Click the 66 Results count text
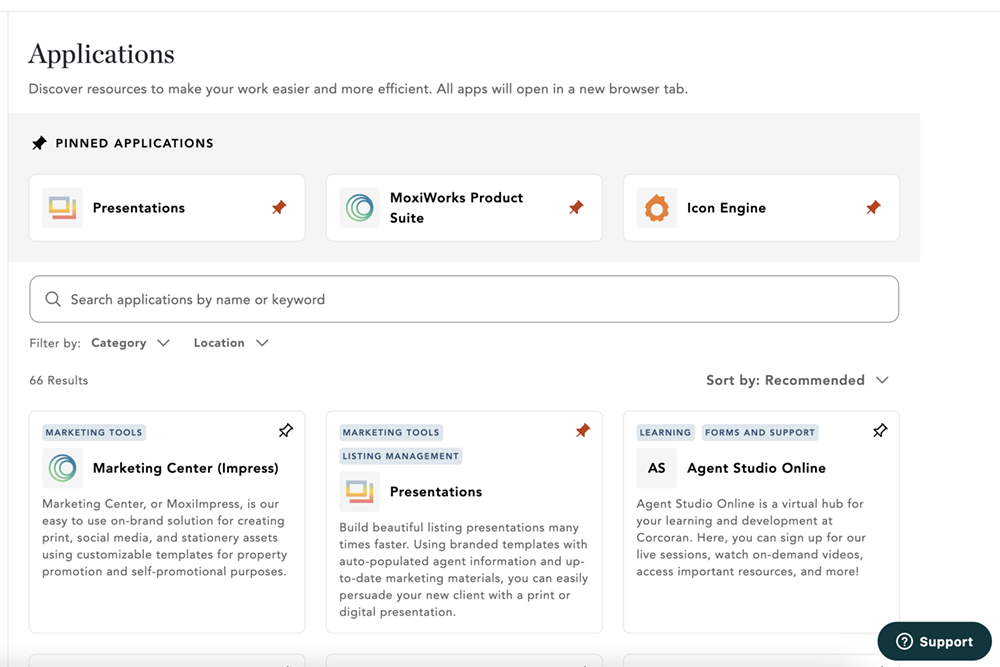Screen dimensions: 1000x667 (59, 381)
